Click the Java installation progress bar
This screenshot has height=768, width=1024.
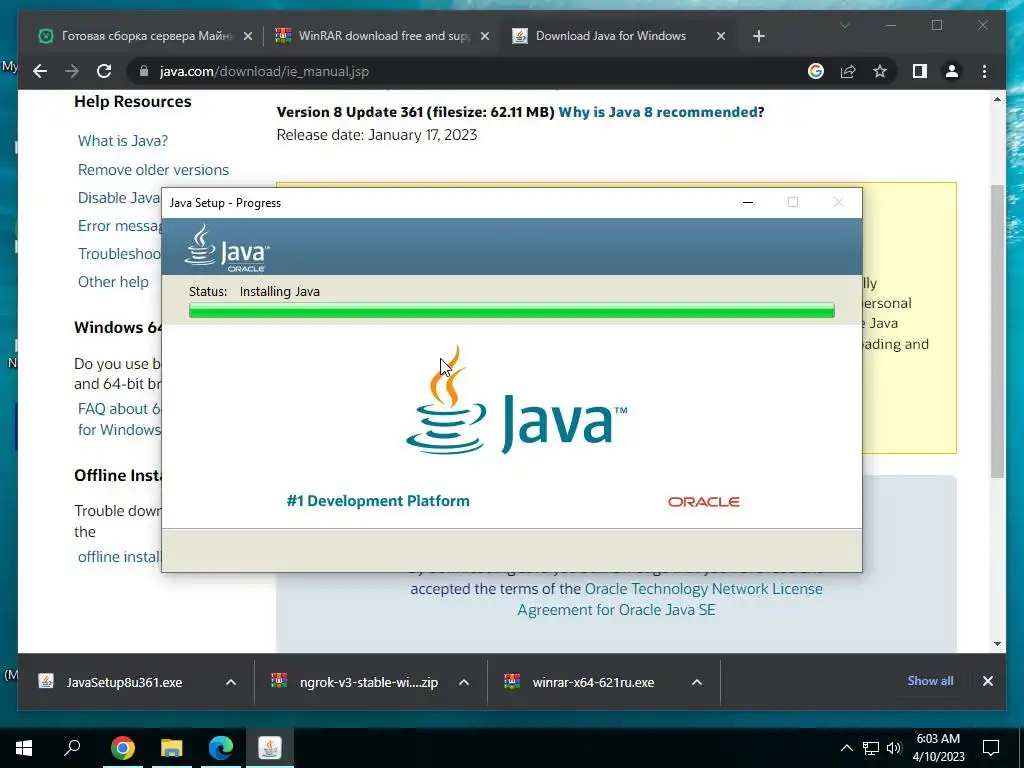coord(511,310)
